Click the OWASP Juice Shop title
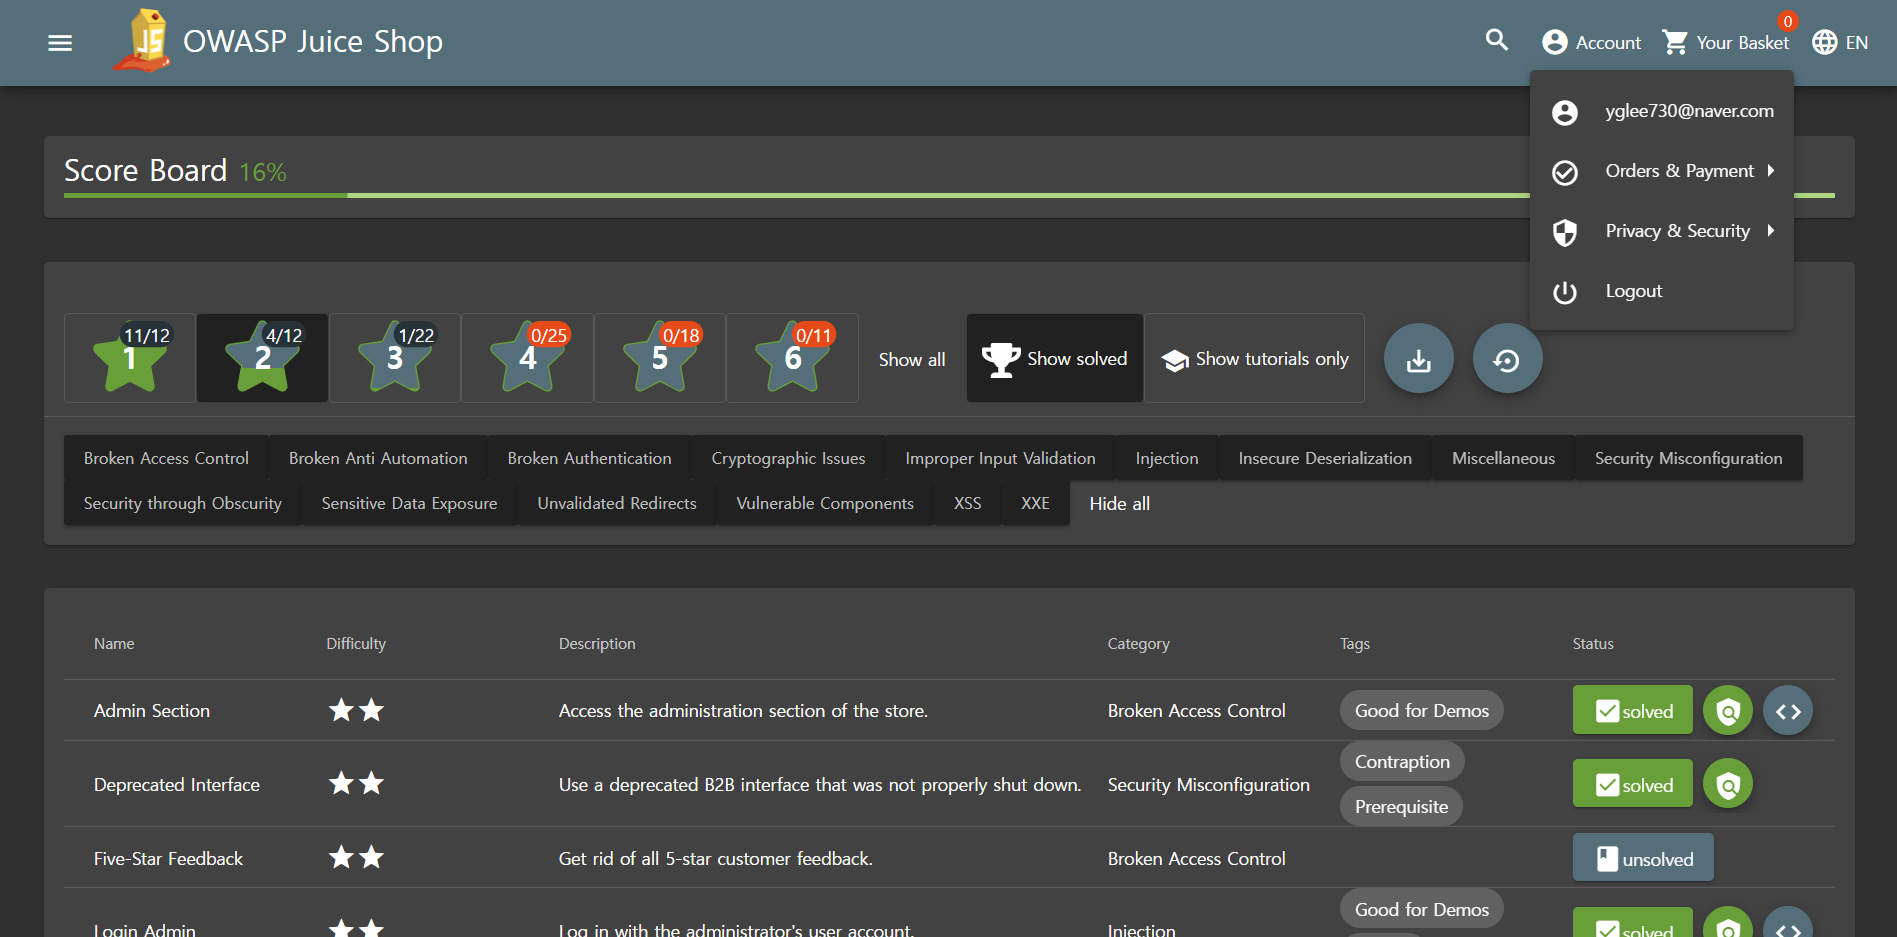 point(313,42)
